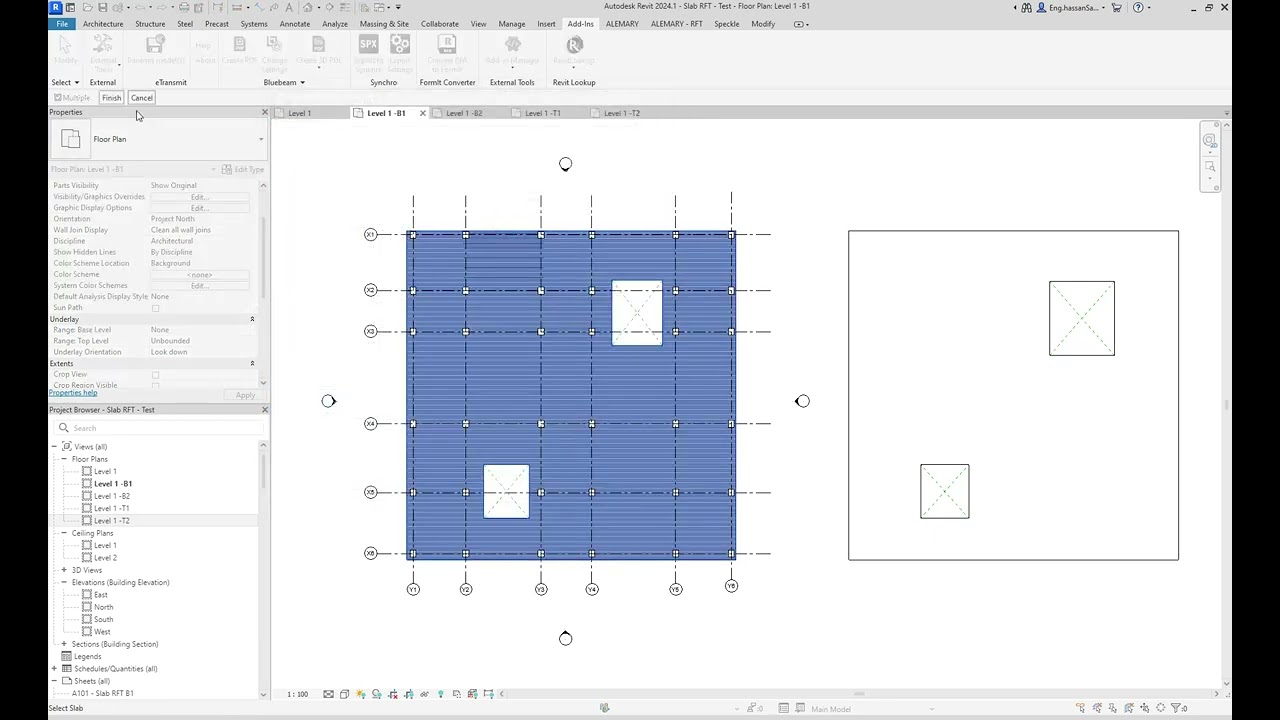Image resolution: width=1280 pixels, height=720 pixels.
Task: Toggle the Crop View checkbox in Properties
Action: [x=155, y=375]
